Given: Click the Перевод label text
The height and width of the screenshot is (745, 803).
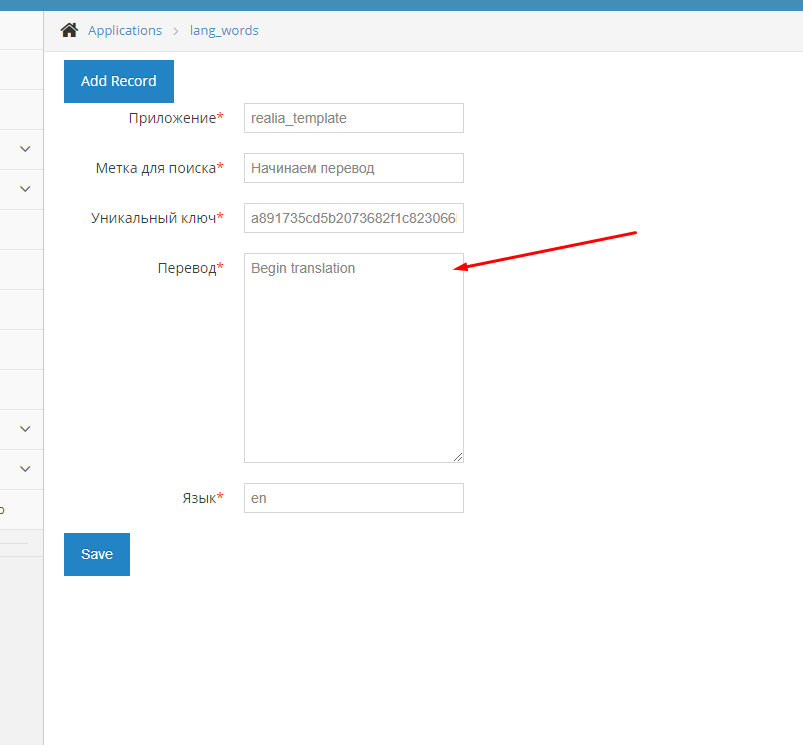Looking at the screenshot, I should [x=186, y=268].
